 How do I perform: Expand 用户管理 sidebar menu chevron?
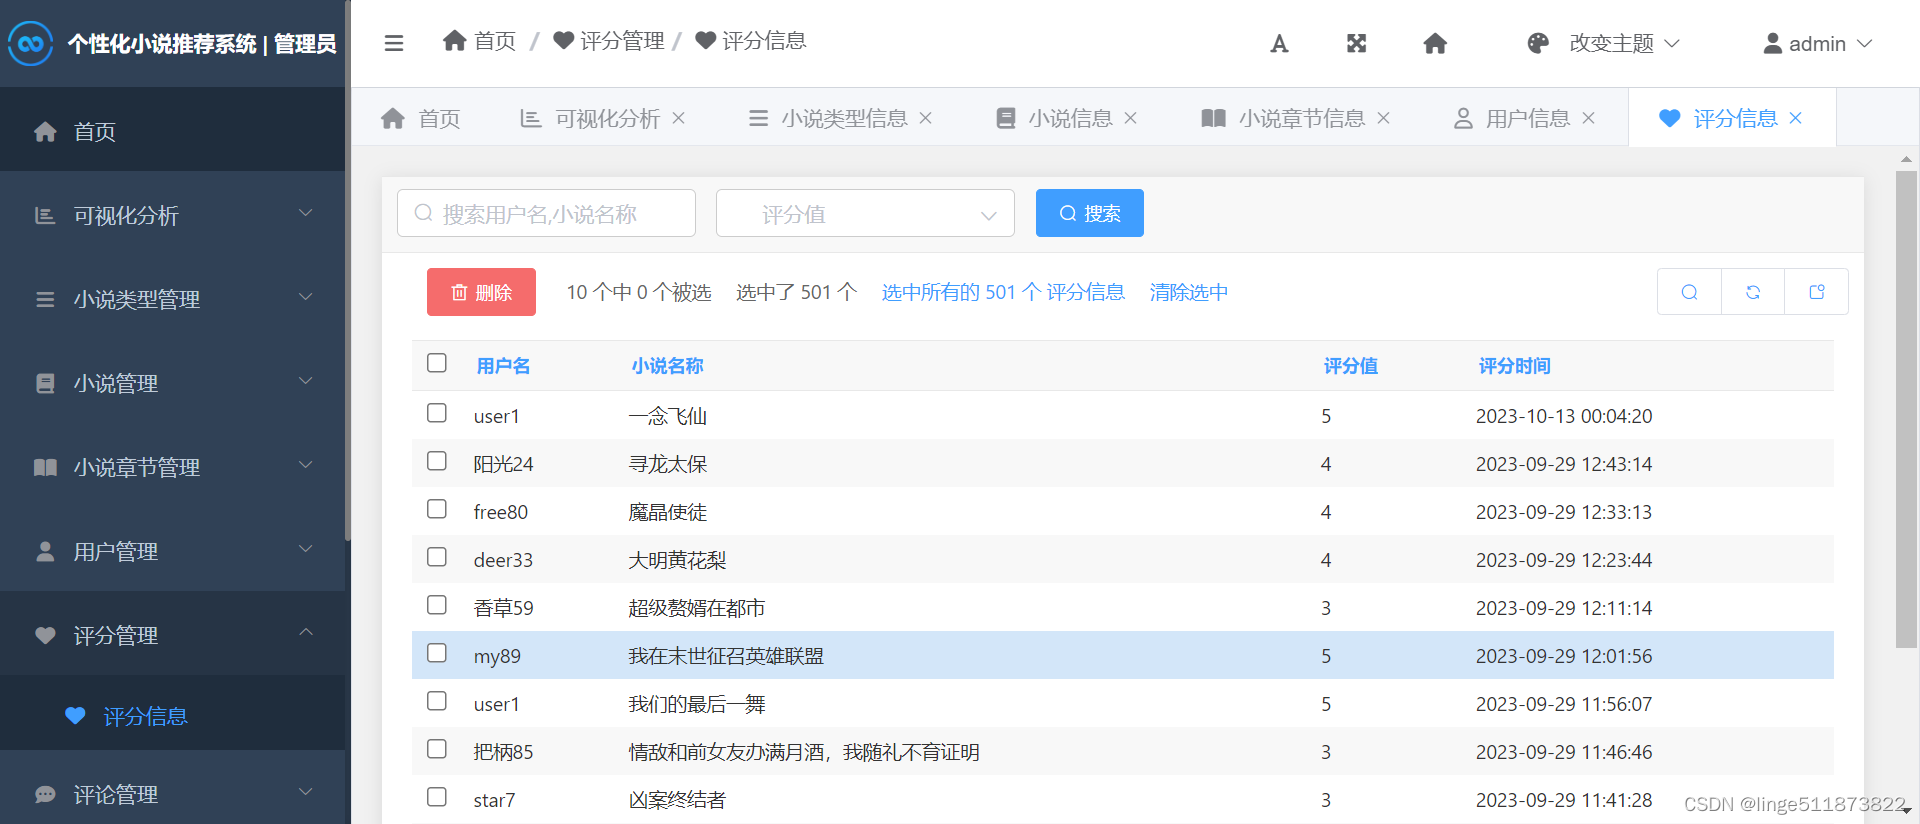306,549
